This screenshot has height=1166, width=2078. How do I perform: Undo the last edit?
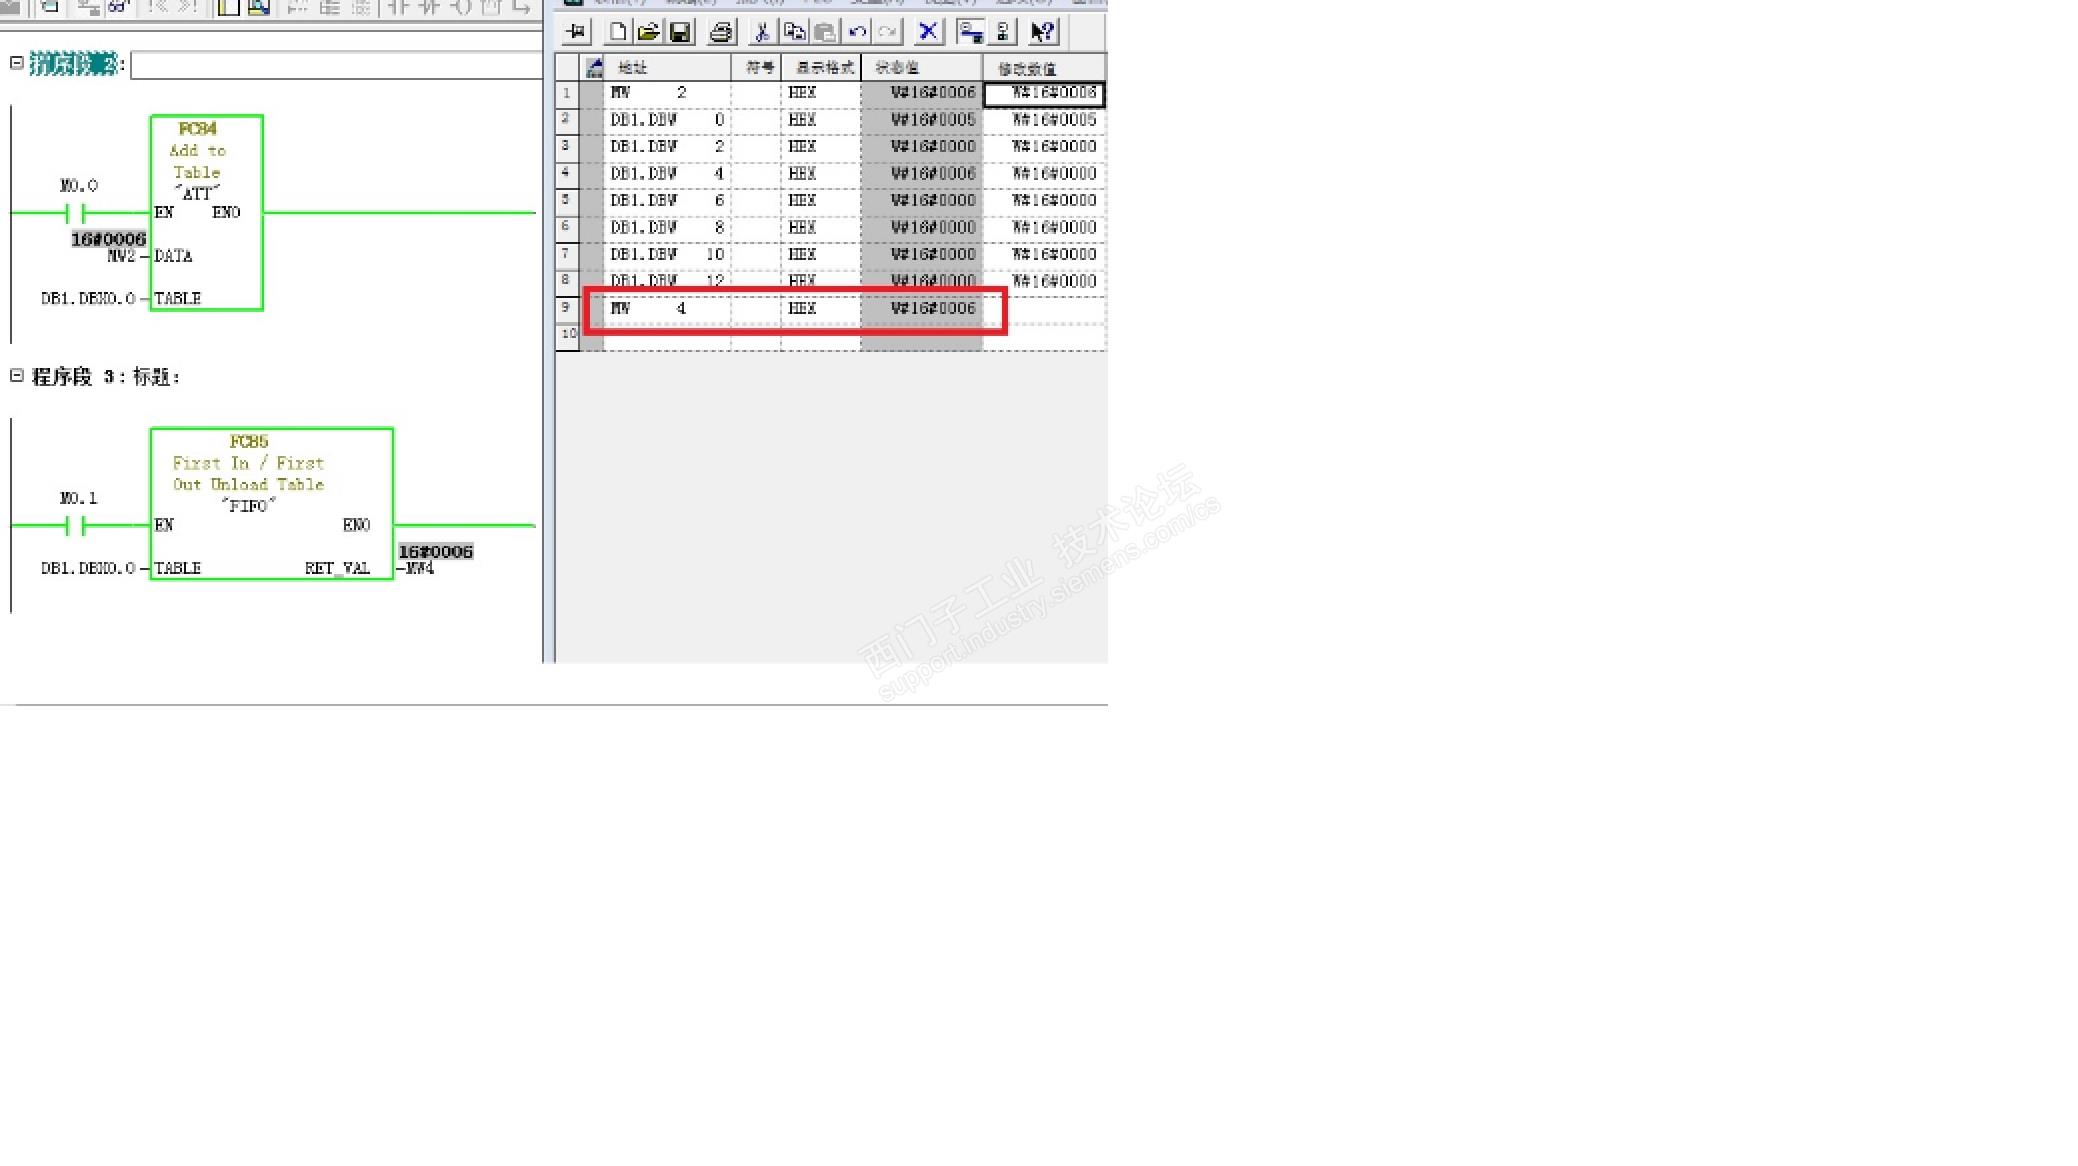pyautogui.click(x=857, y=32)
